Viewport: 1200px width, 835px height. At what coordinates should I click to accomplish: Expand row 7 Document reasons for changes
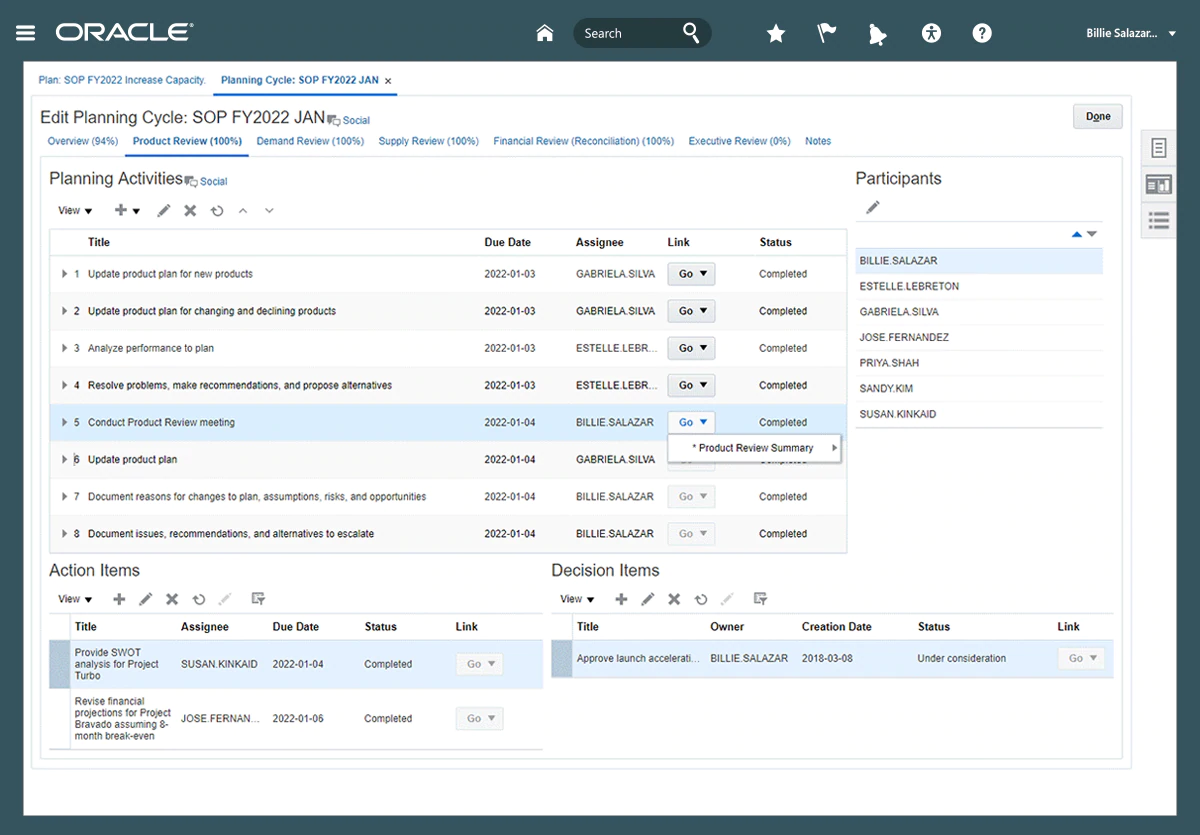tap(64, 497)
